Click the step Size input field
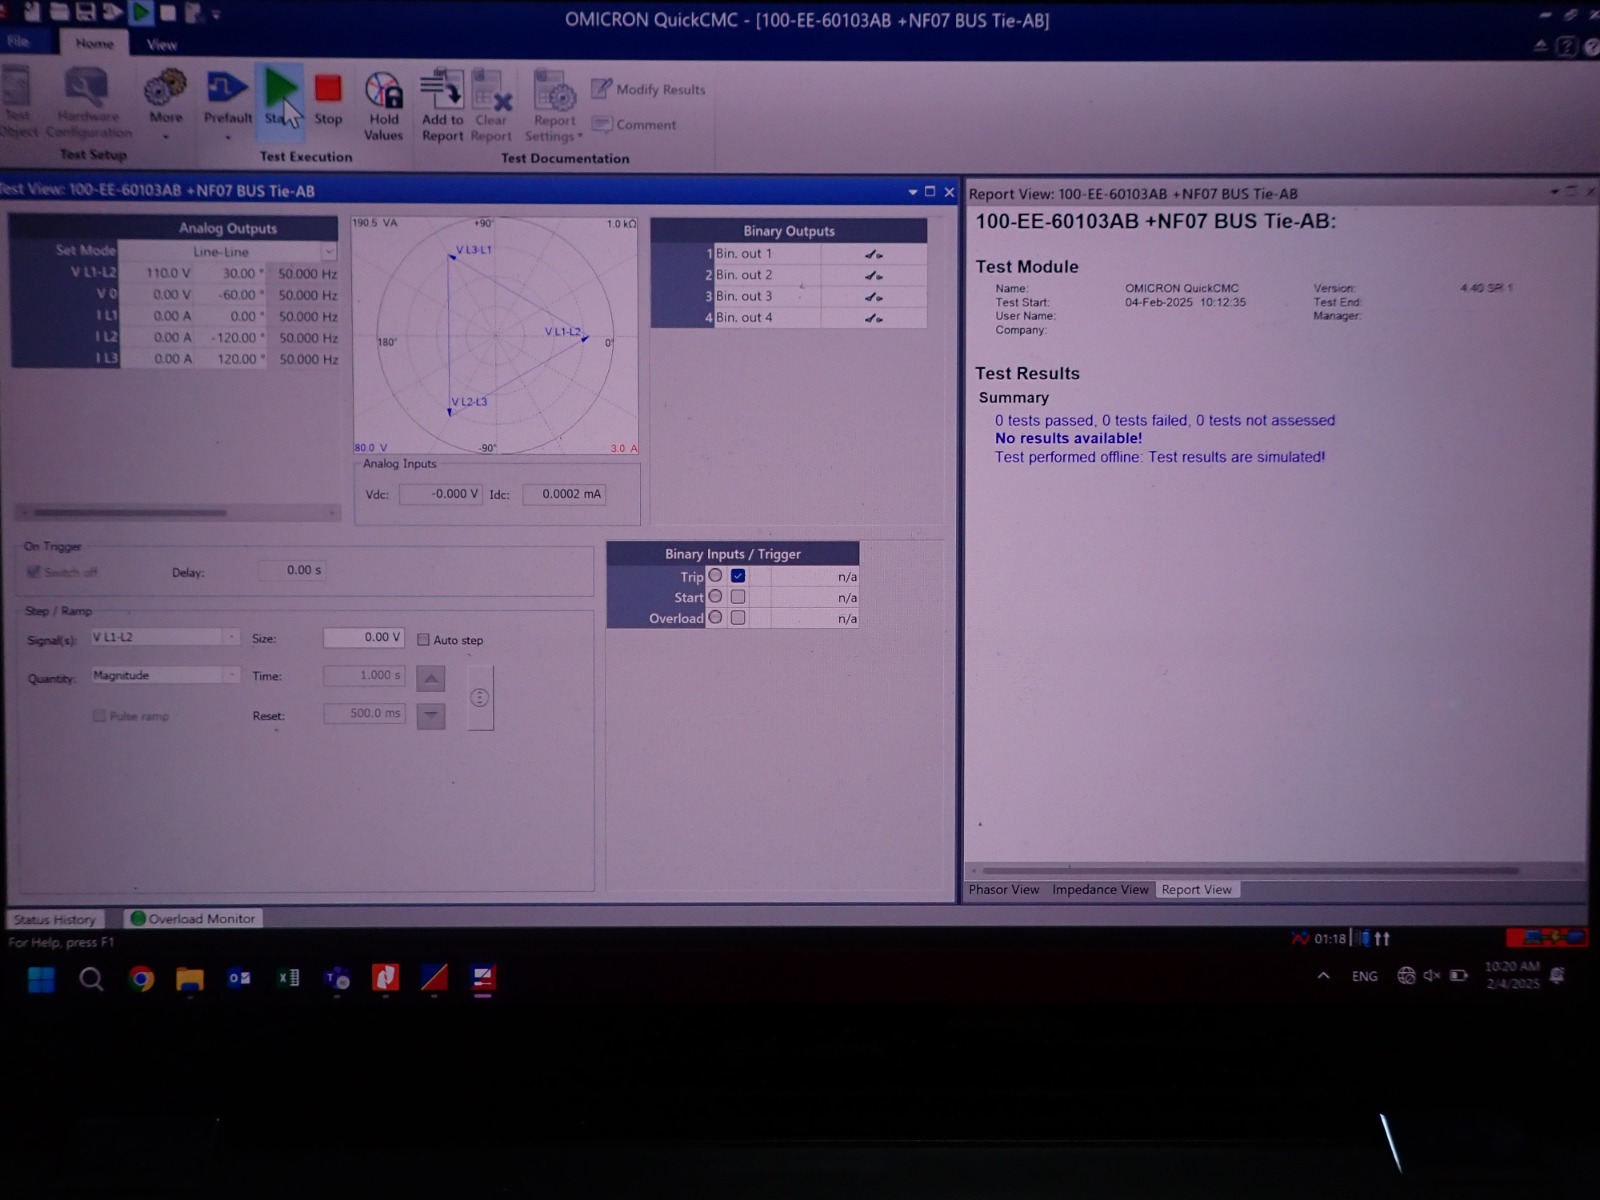The image size is (1600, 1200). coord(364,637)
